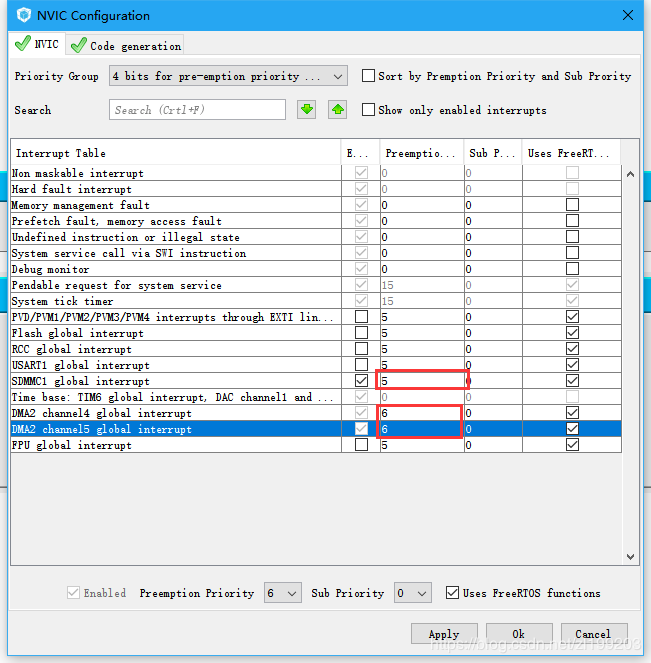
Task: Enable the FPU global interrupt checkbox
Action: pos(361,444)
